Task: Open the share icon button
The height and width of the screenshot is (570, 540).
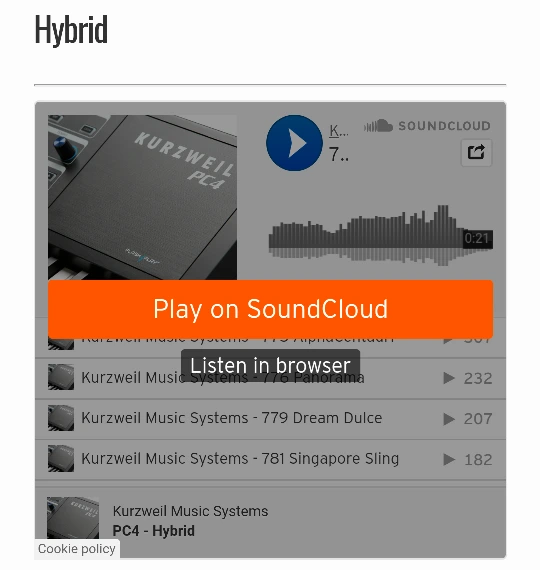Action: click(x=476, y=152)
